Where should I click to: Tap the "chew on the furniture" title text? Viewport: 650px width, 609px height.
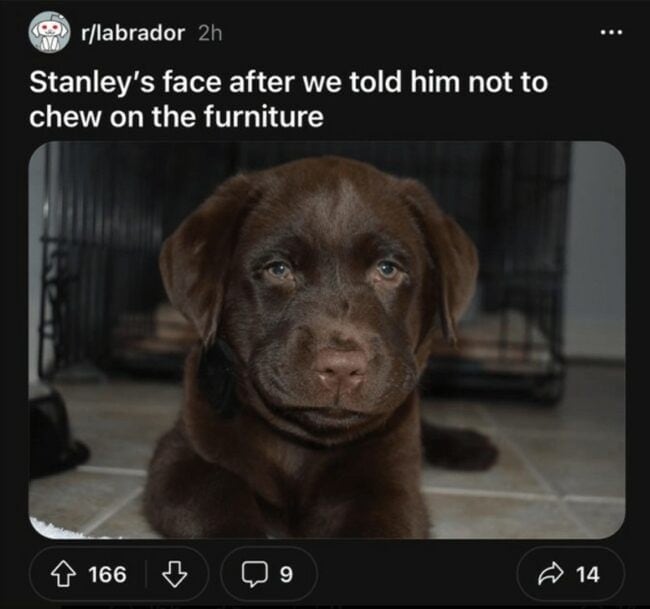pos(176,117)
